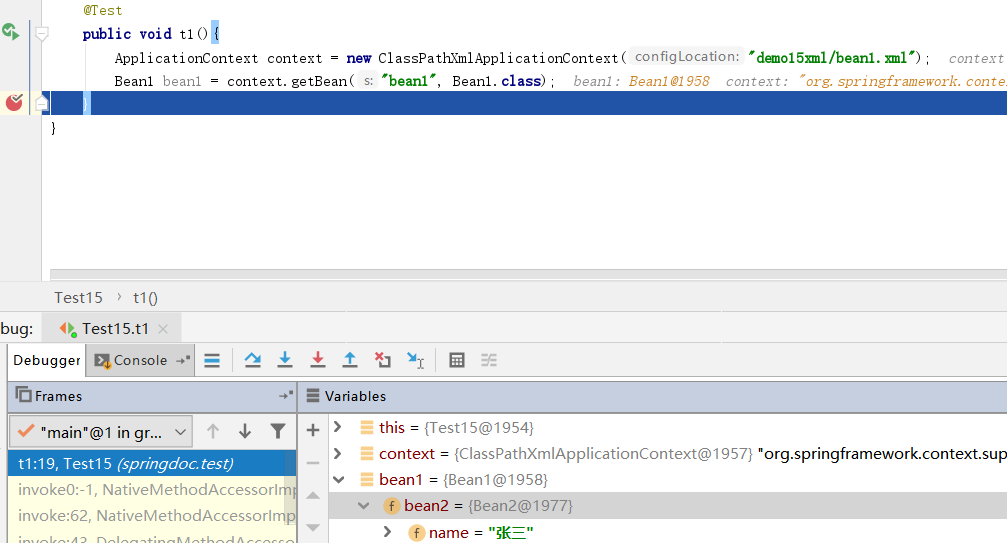Image resolution: width=1007 pixels, height=543 pixels.
Task: Click the ClassPathXmlApplicationContext constructor name
Action: 498,58
